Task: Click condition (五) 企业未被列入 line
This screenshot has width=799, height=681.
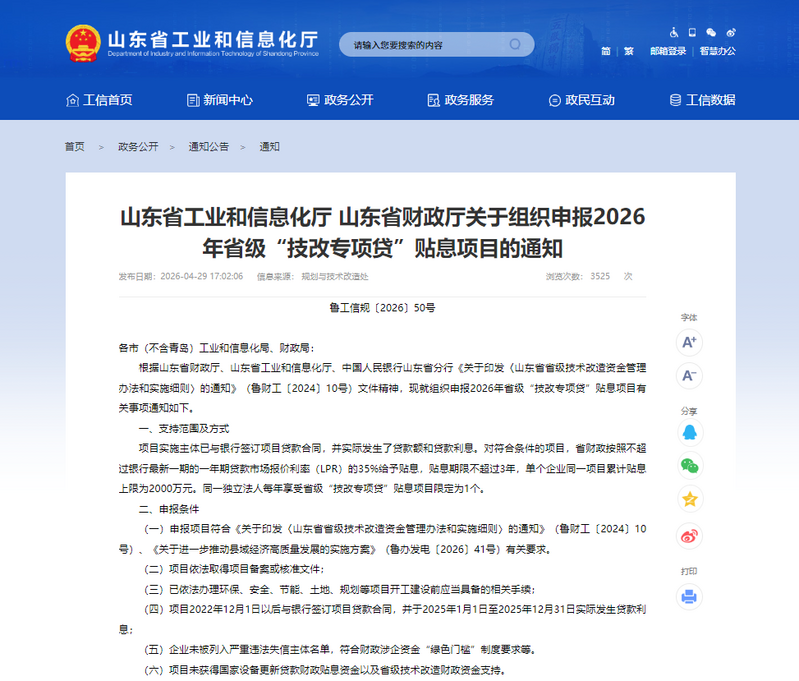Action: point(340,649)
